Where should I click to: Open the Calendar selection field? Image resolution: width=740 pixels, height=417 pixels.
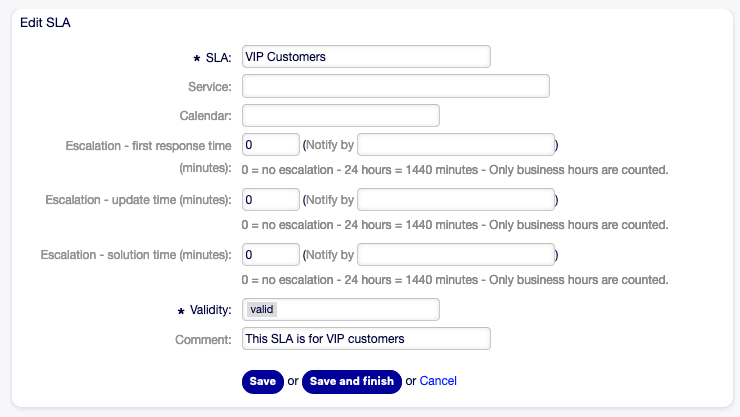point(341,115)
